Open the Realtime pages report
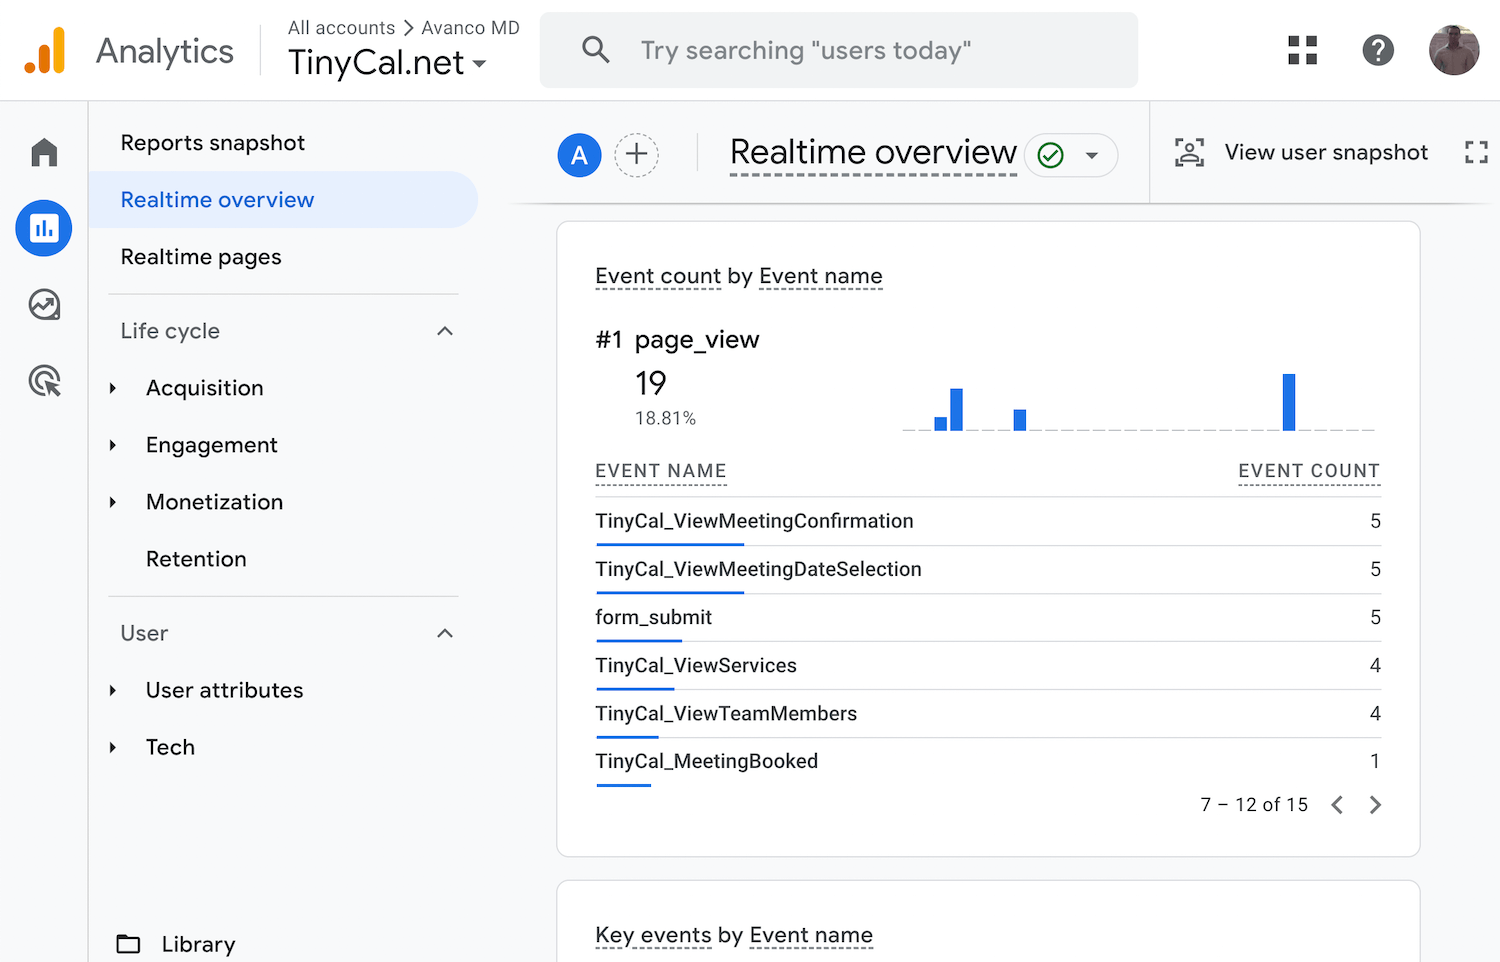The height and width of the screenshot is (962, 1500). tap(201, 257)
